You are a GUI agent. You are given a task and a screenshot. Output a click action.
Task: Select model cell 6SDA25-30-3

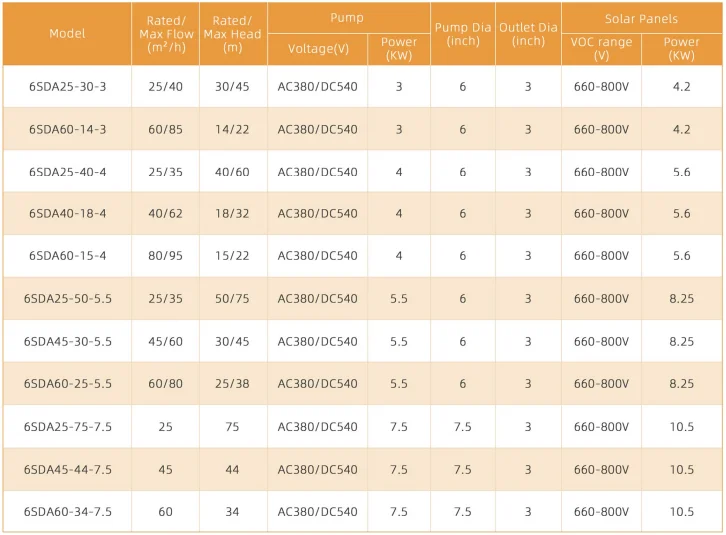(x=67, y=87)
